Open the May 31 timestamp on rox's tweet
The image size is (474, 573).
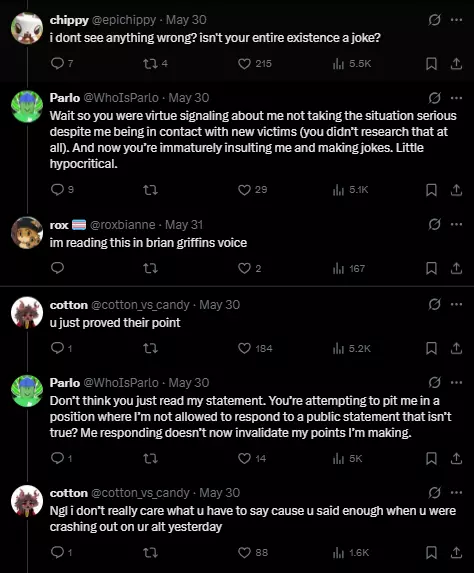point(184,225)
